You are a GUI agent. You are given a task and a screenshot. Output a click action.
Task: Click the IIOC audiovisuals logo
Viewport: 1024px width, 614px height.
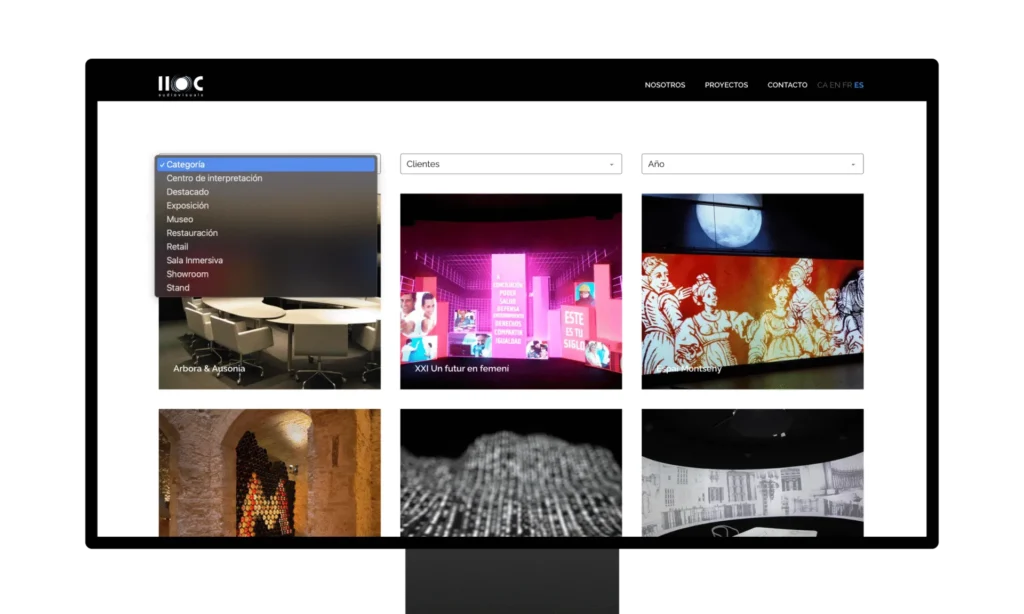(x=181, y=86)
